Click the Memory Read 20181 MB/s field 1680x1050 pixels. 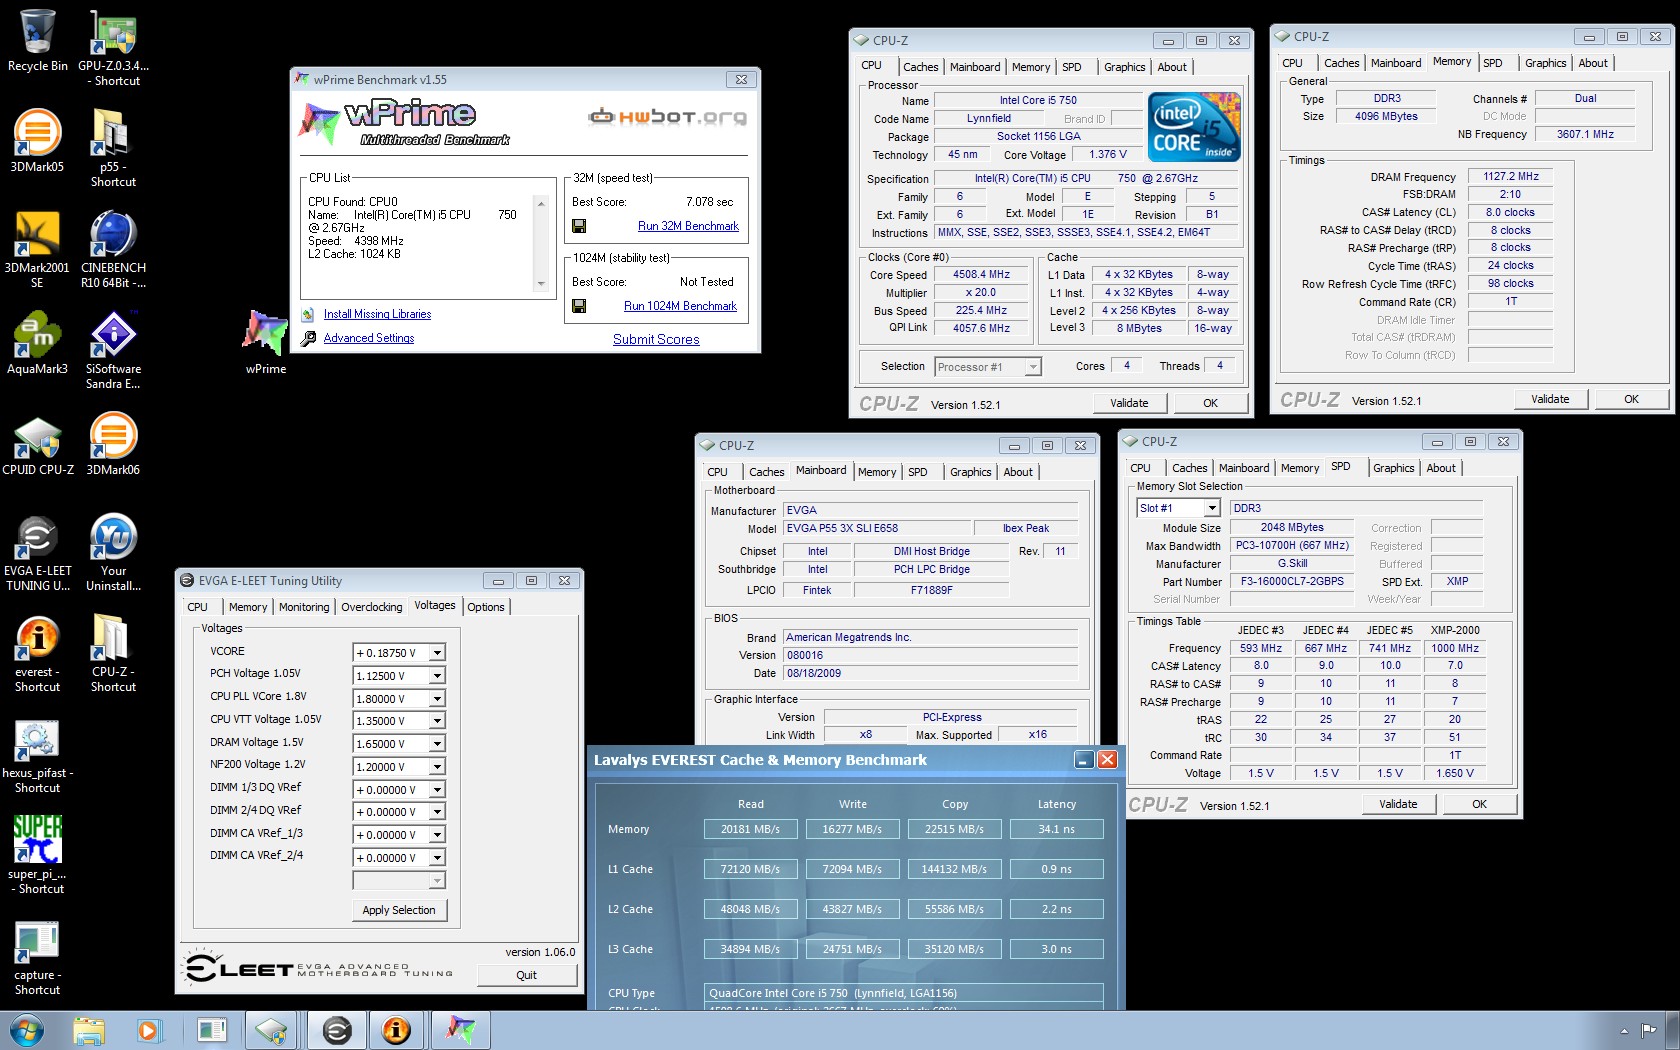pos(750,829)
